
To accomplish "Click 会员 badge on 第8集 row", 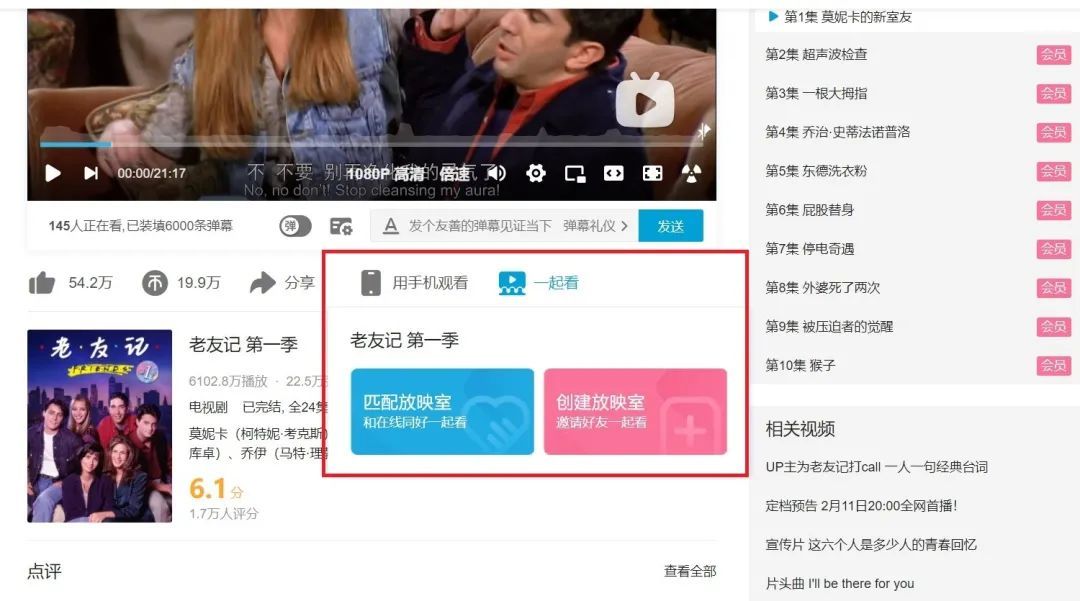I will 1054,288.
